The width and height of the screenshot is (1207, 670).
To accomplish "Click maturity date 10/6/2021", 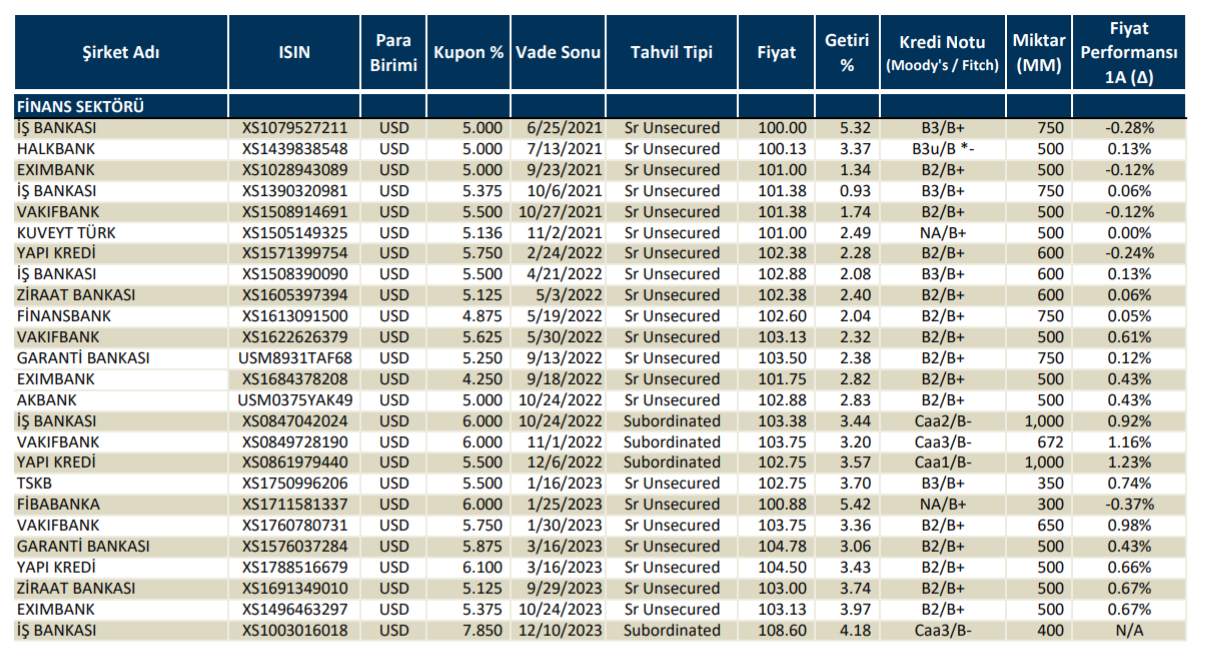I will tap(565, 191).
